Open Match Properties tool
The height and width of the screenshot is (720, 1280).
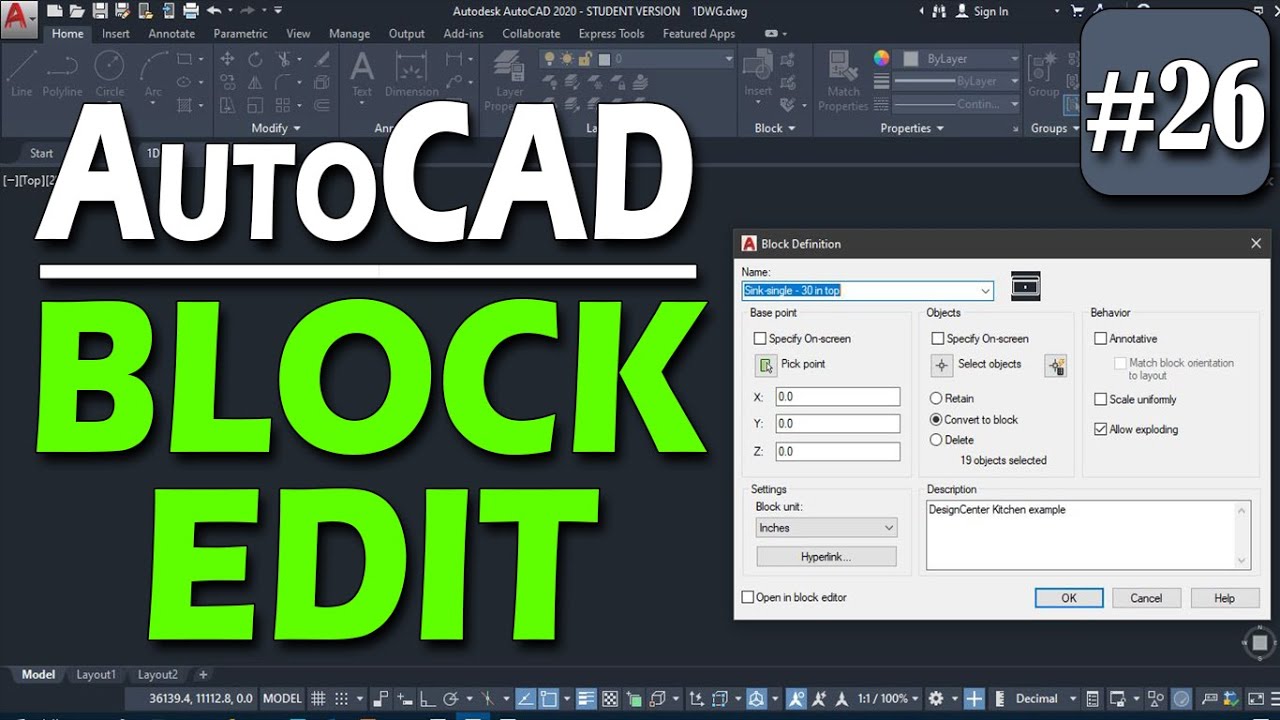[x=843, y=80]
